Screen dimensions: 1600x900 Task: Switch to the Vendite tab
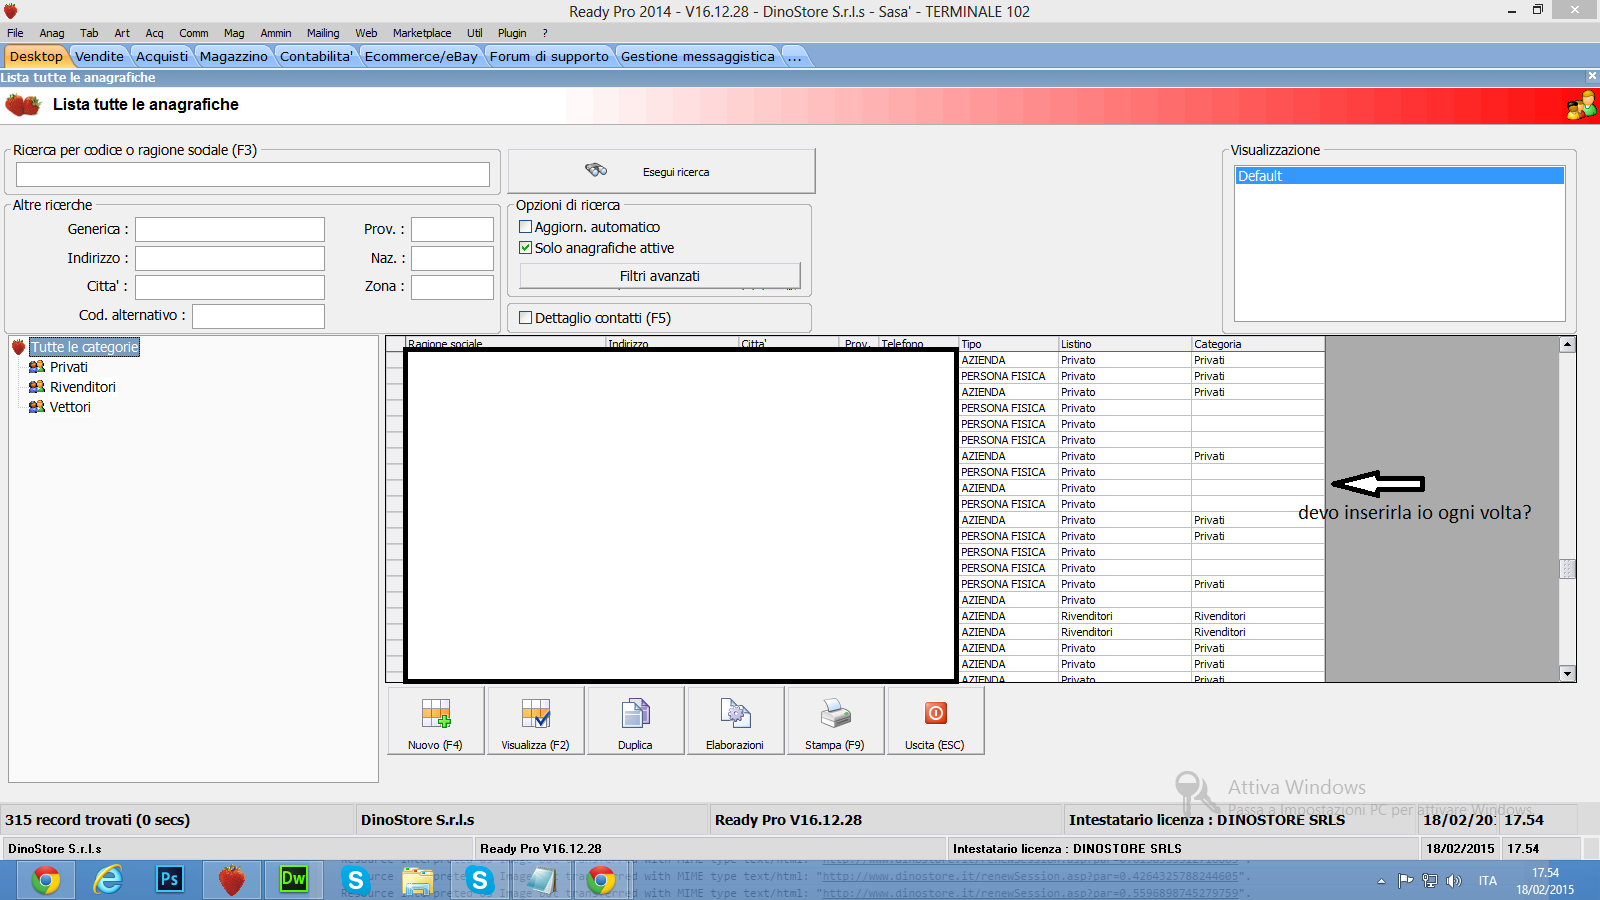click(99, 56)
